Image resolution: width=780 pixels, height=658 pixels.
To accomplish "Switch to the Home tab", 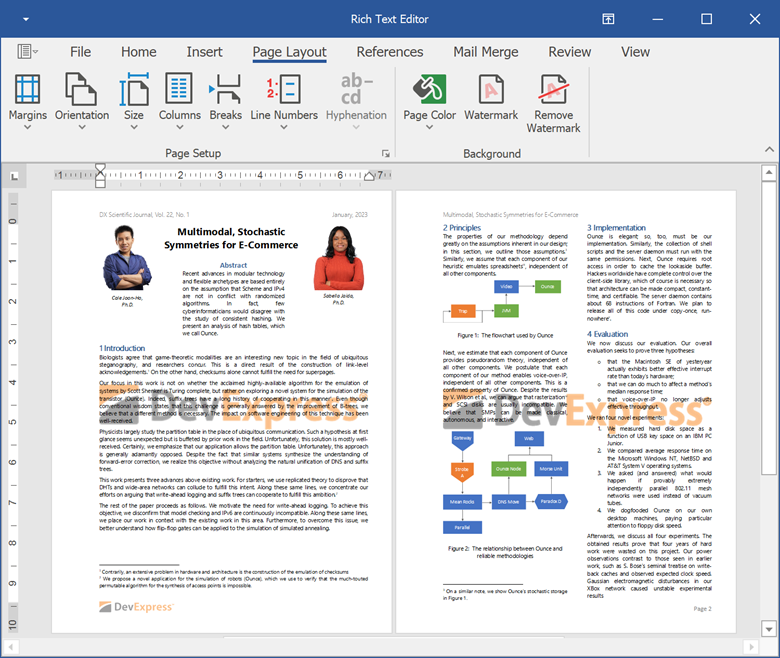I will 139,52.
